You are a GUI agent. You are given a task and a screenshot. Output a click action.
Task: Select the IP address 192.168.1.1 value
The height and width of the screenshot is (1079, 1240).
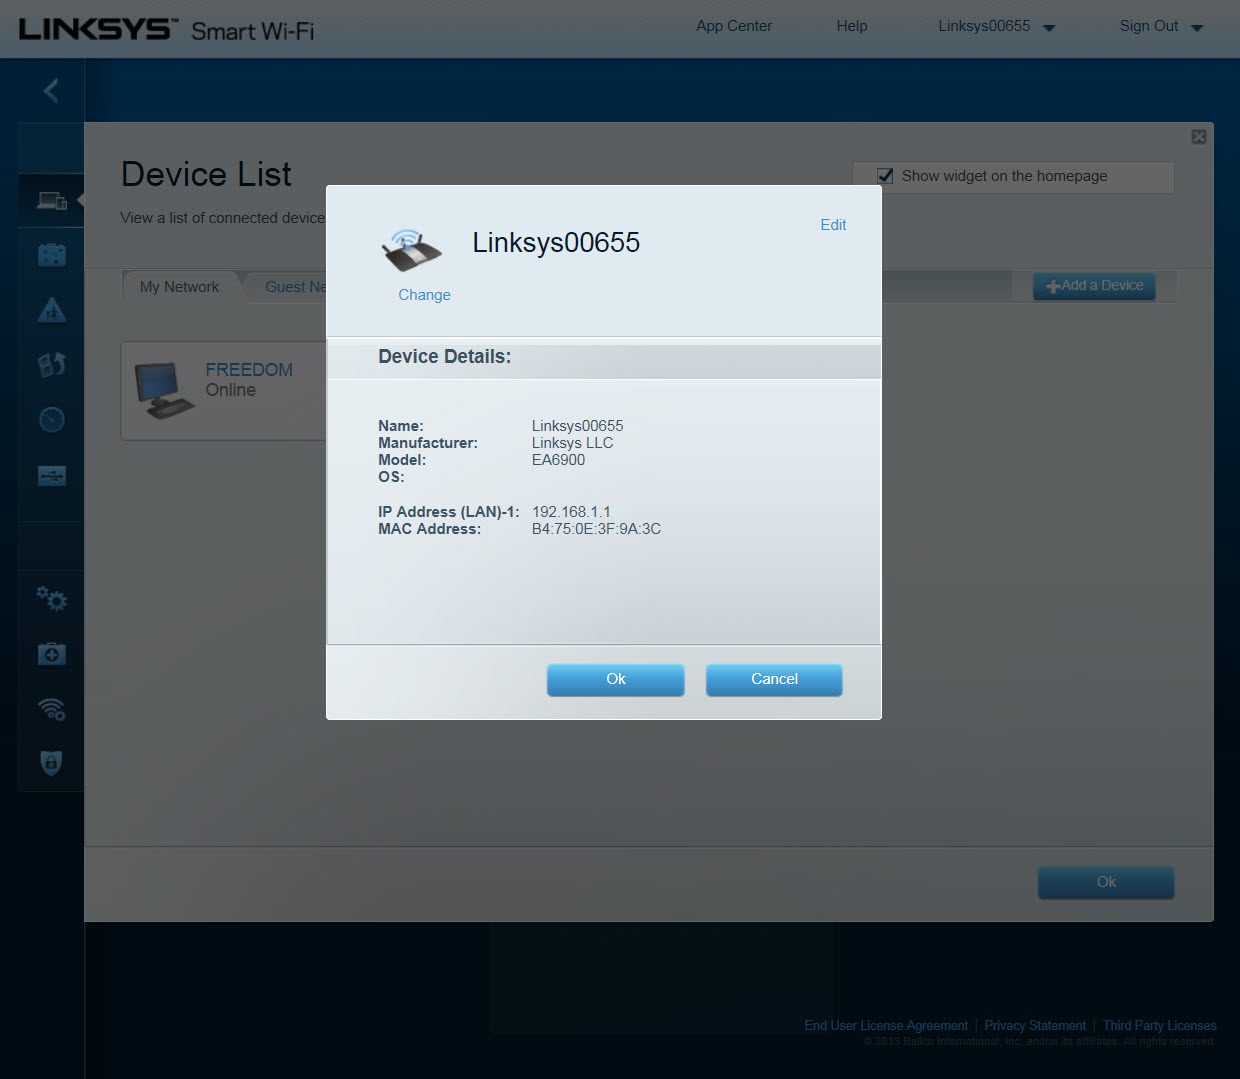coord(571,512)
